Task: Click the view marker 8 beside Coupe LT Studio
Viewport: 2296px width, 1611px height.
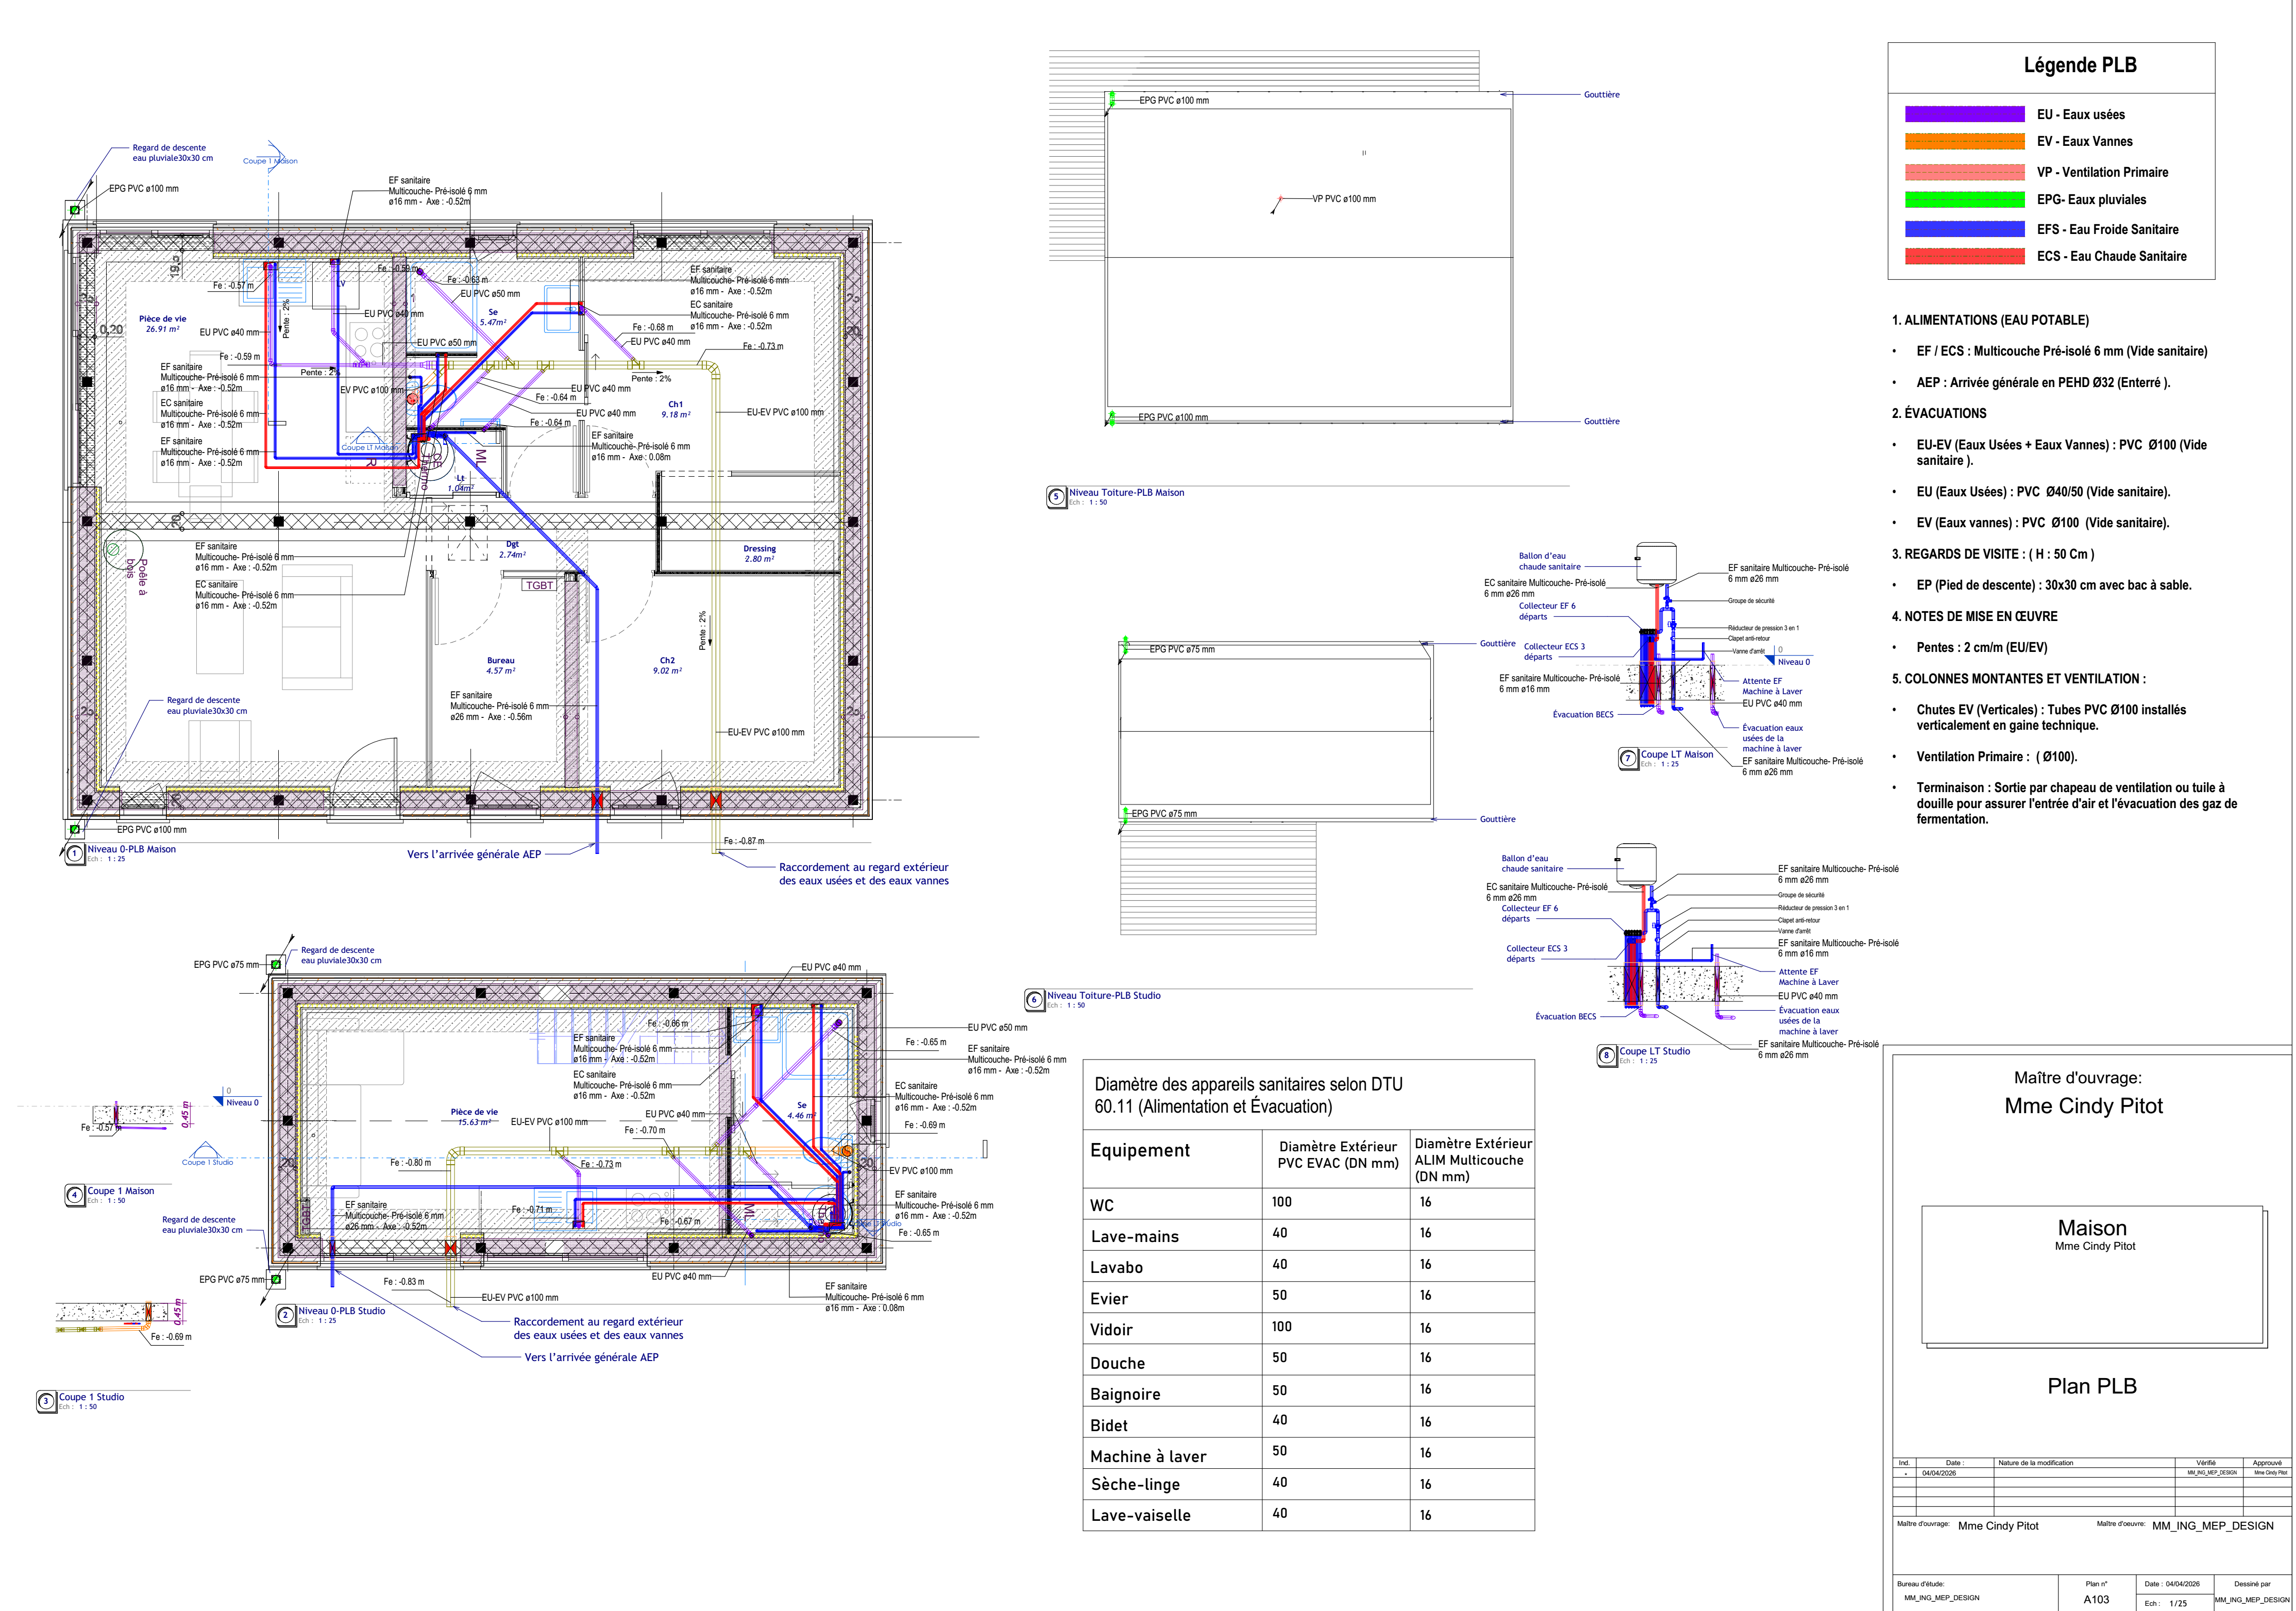Action: 1606,1055
